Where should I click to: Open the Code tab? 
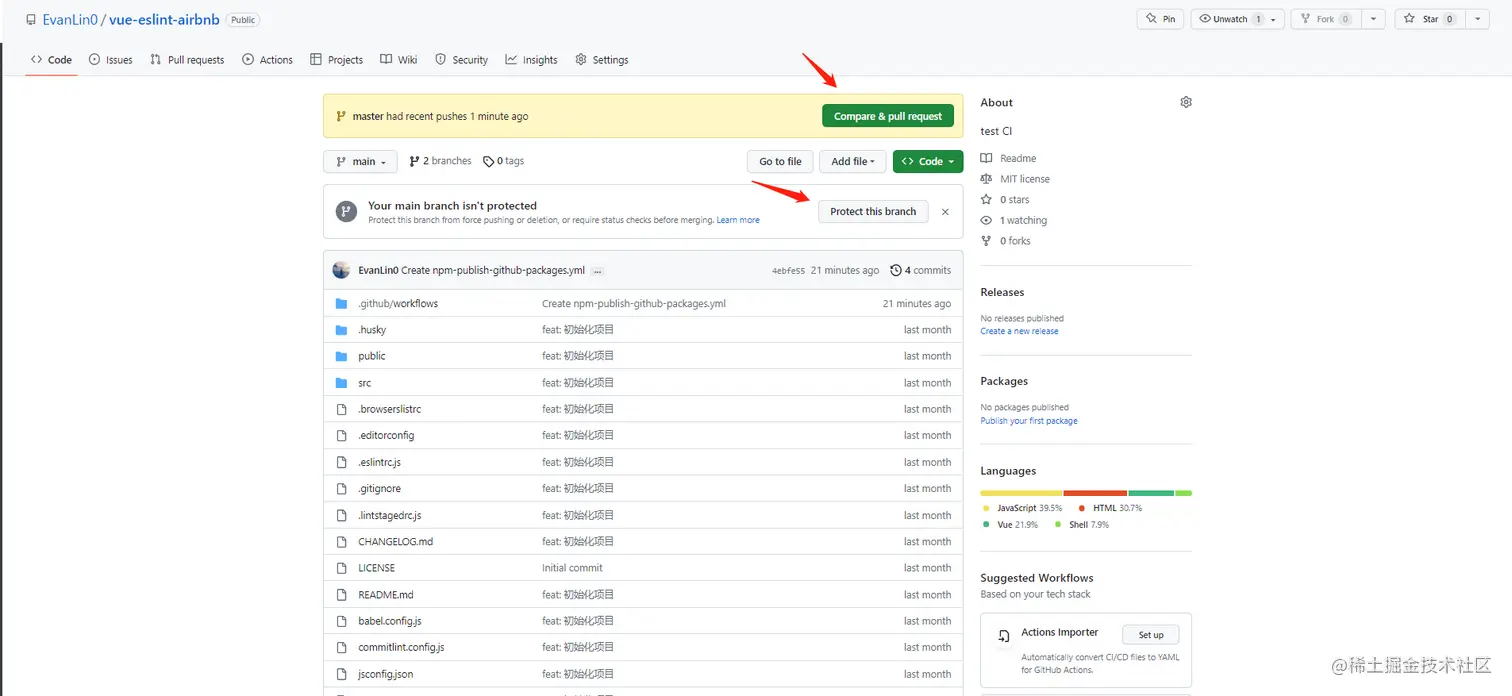51,60
